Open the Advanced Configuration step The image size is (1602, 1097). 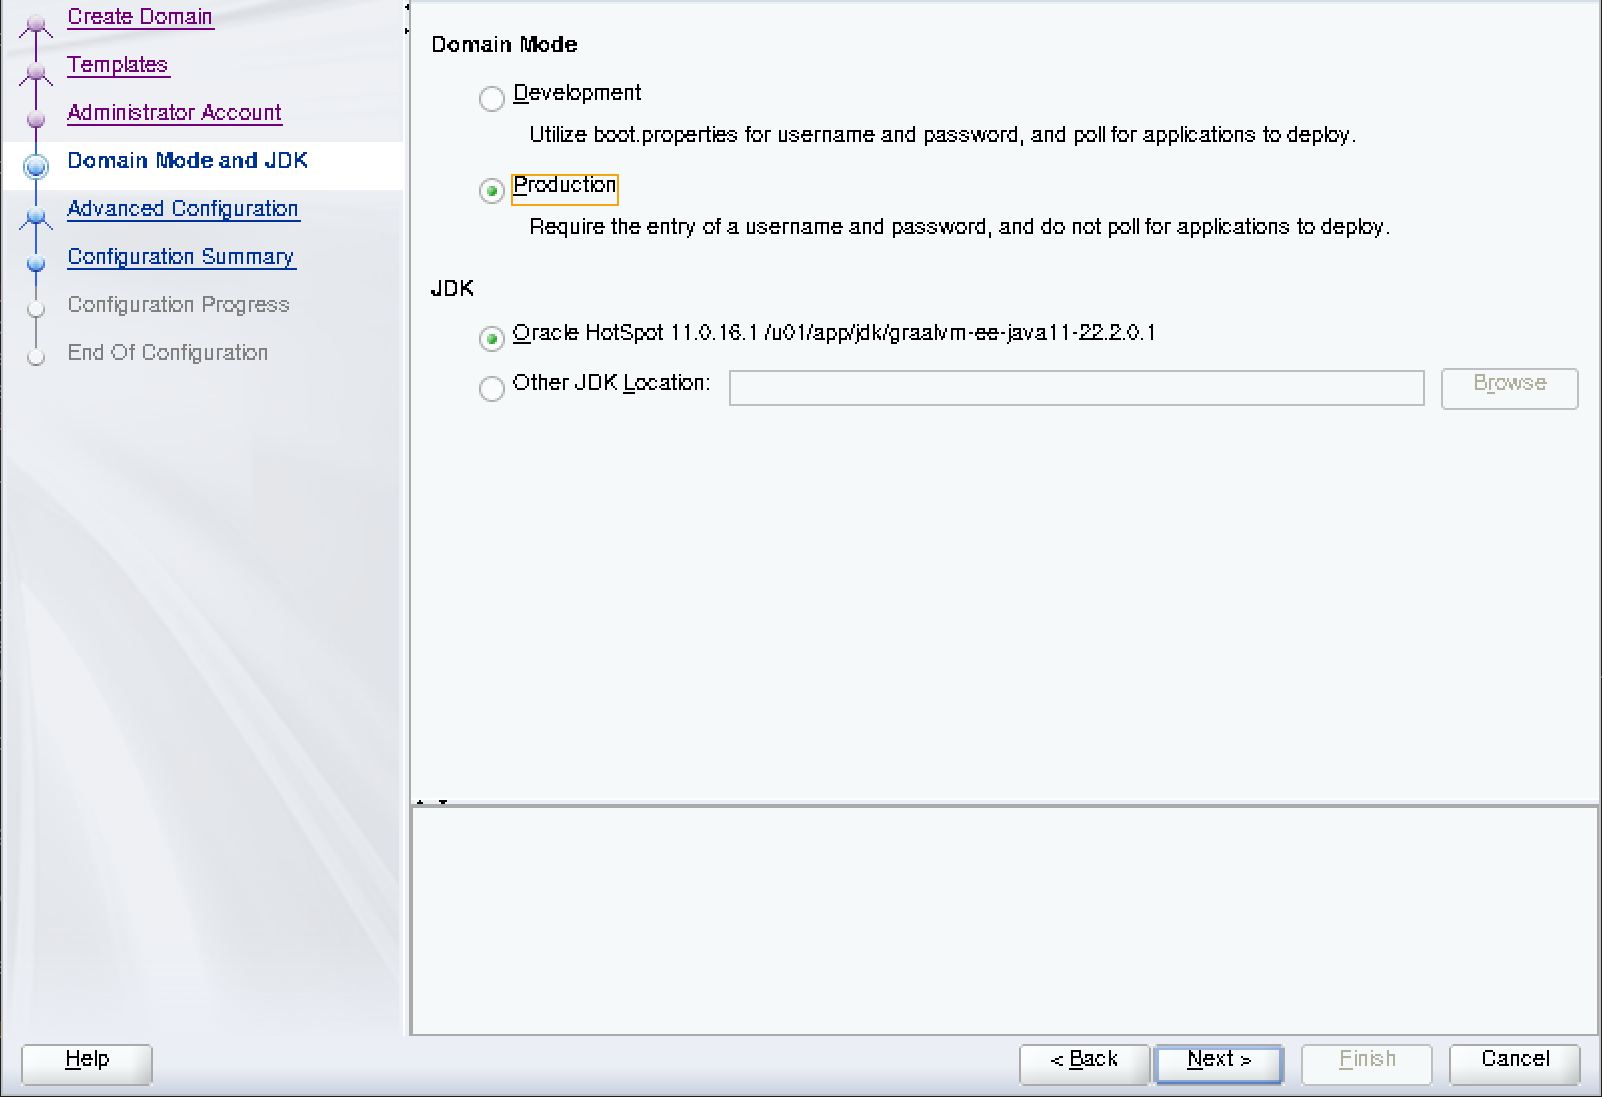pyautogui.click(x=182, y=208)
